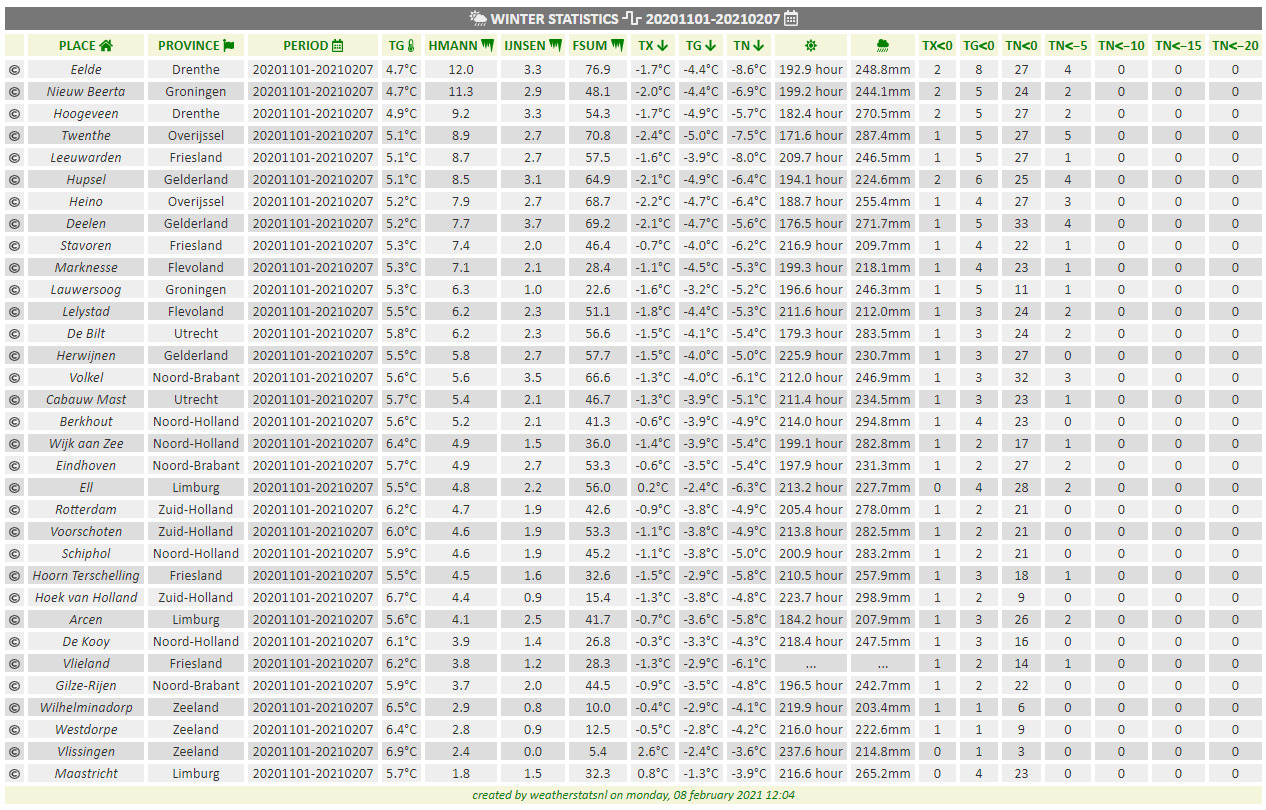Click the copyright icon in the Twenthe row
Viewport: 1266px width, 810px height.
pos(14,136)
